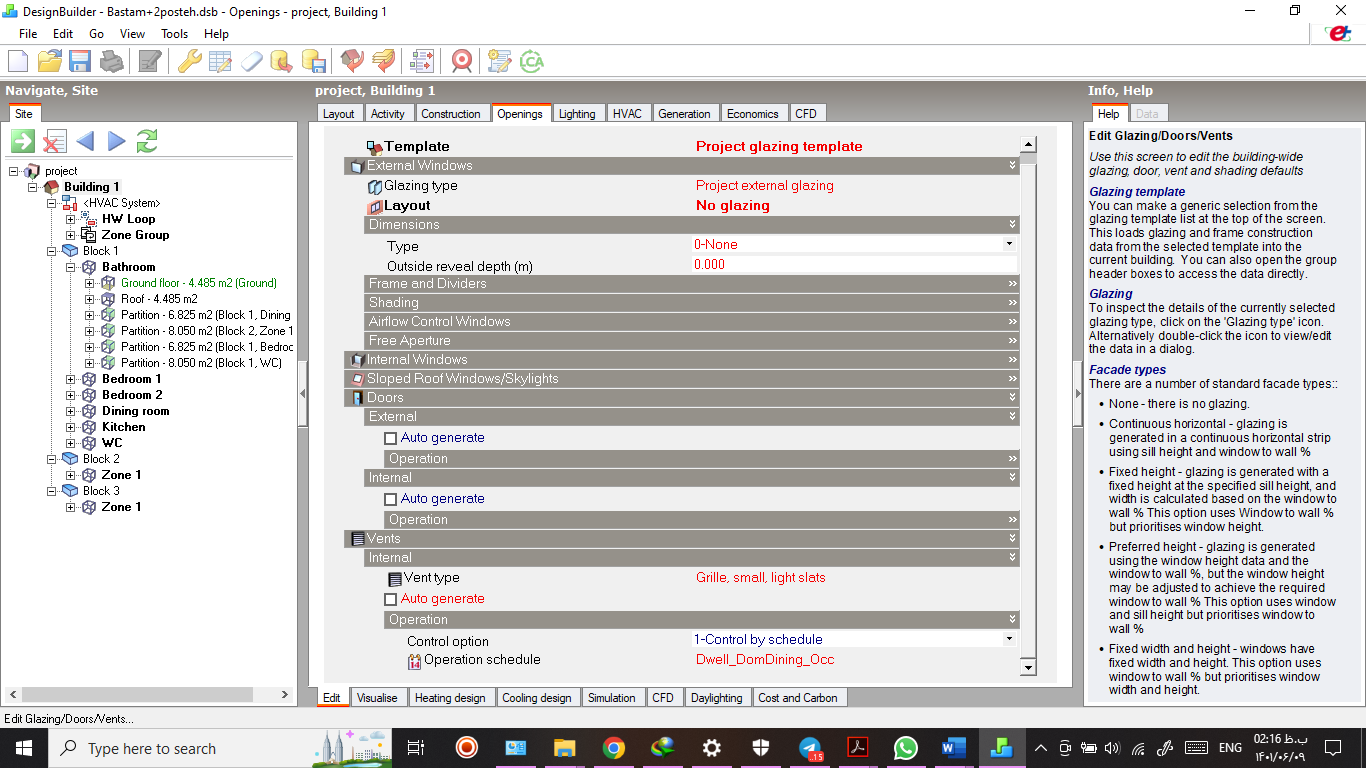
Task: Enable Auto generate under Doors External
Action: (x=391, y=438)
